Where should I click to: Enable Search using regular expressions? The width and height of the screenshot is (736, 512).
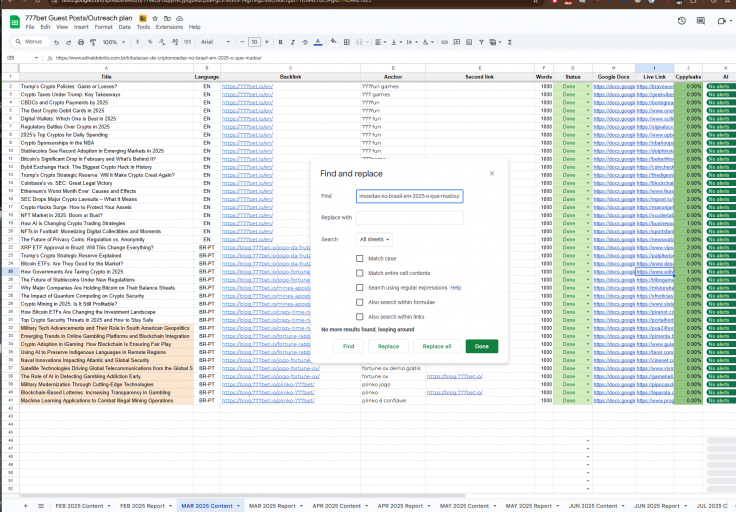(x=360, y=288)
